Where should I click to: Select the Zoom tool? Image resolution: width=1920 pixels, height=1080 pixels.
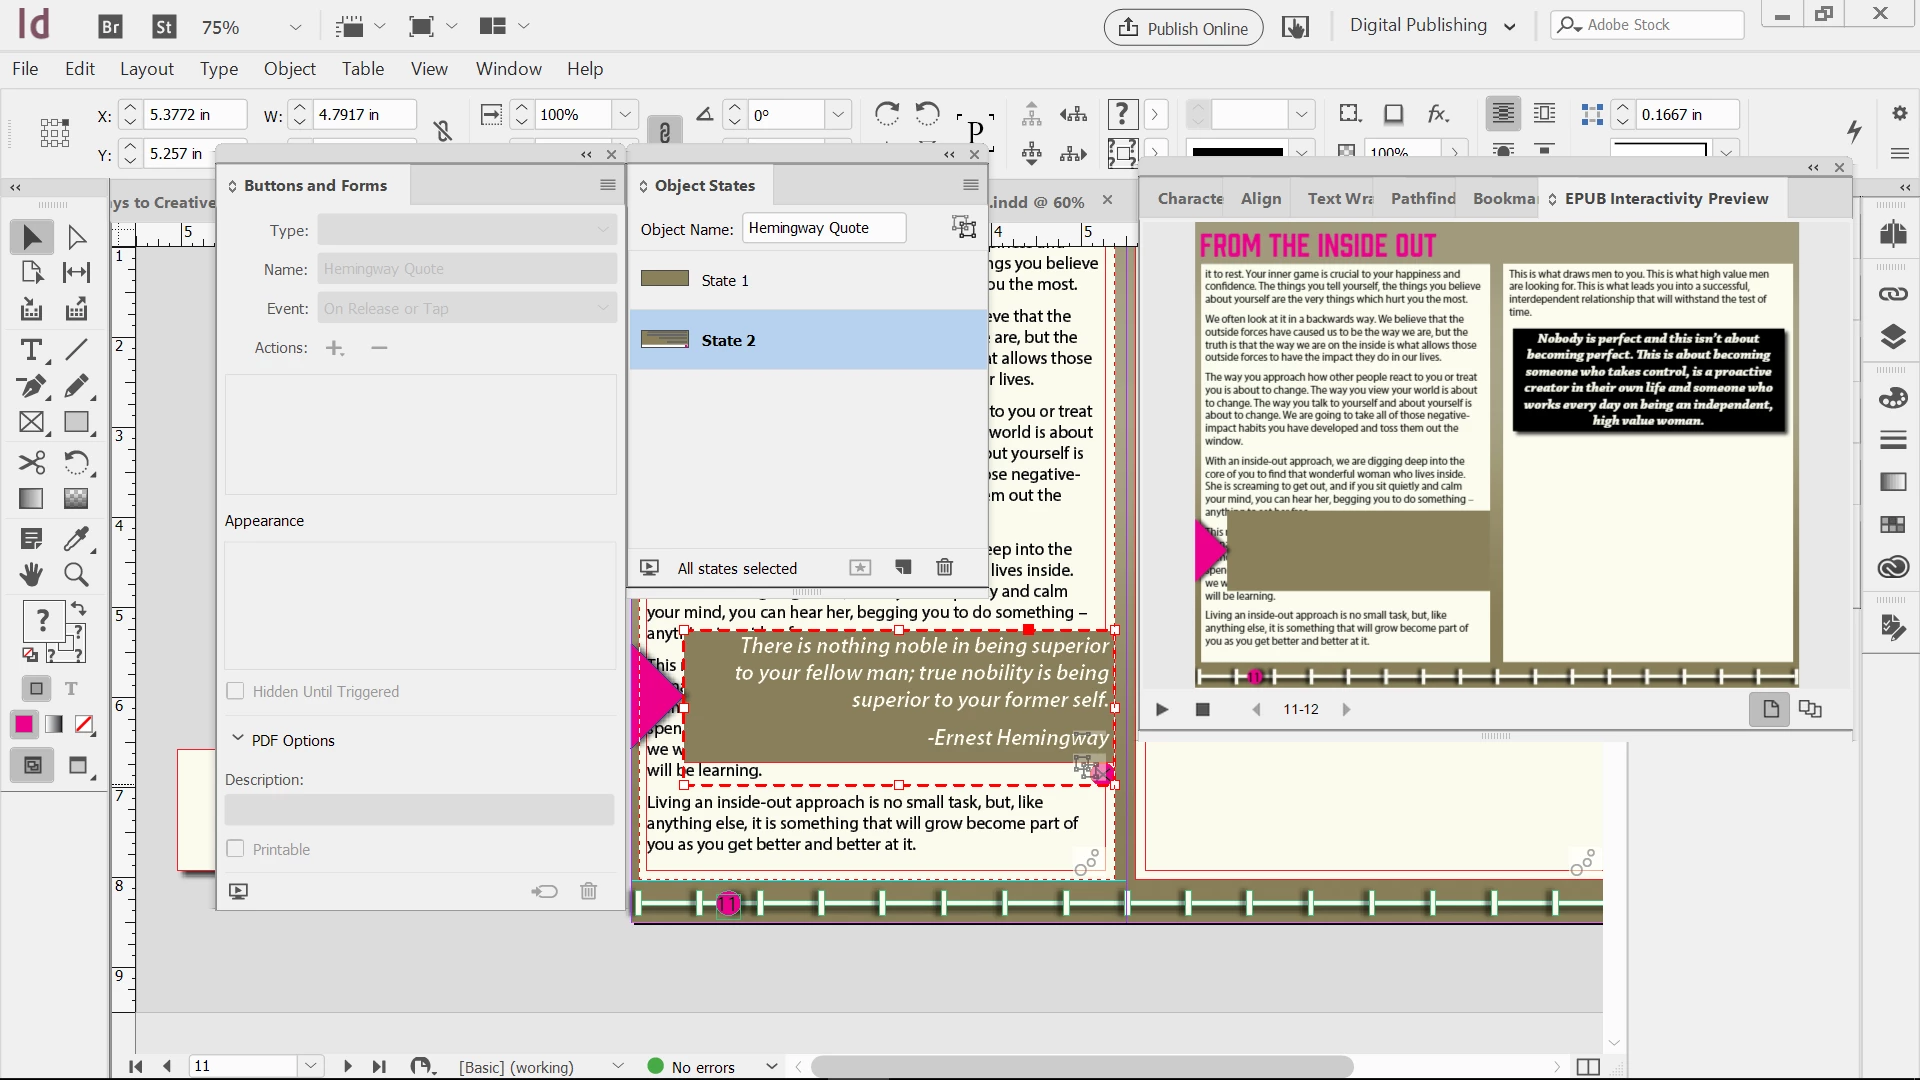click(x=76, y=574)
